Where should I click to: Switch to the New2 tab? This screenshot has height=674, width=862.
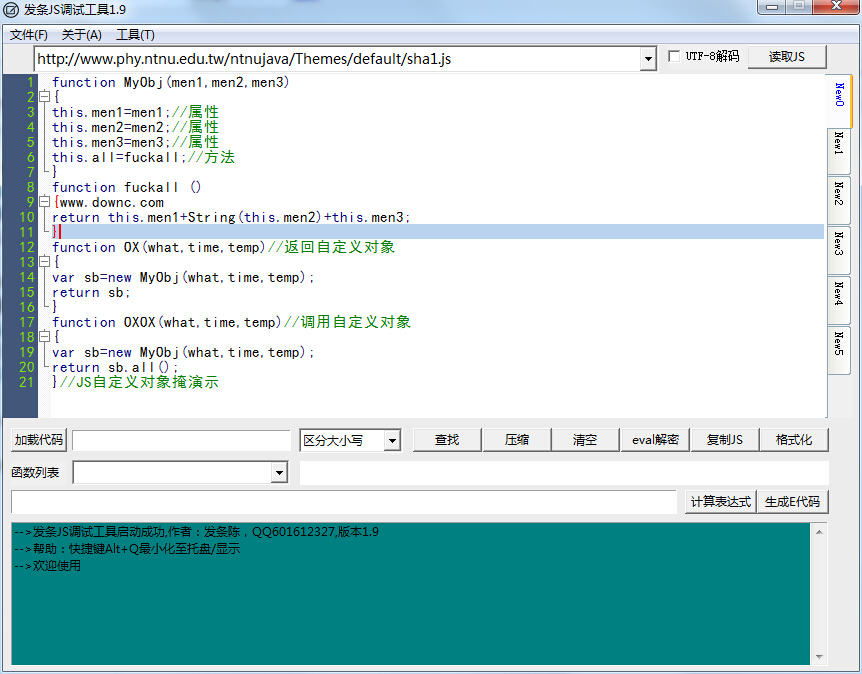coord(837,201)
